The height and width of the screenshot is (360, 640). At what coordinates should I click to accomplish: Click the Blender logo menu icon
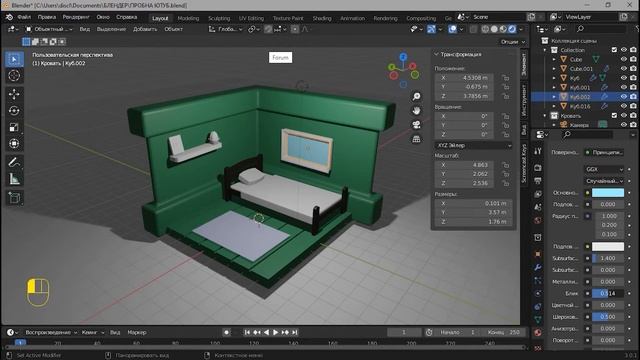click(x=9, y=17)
